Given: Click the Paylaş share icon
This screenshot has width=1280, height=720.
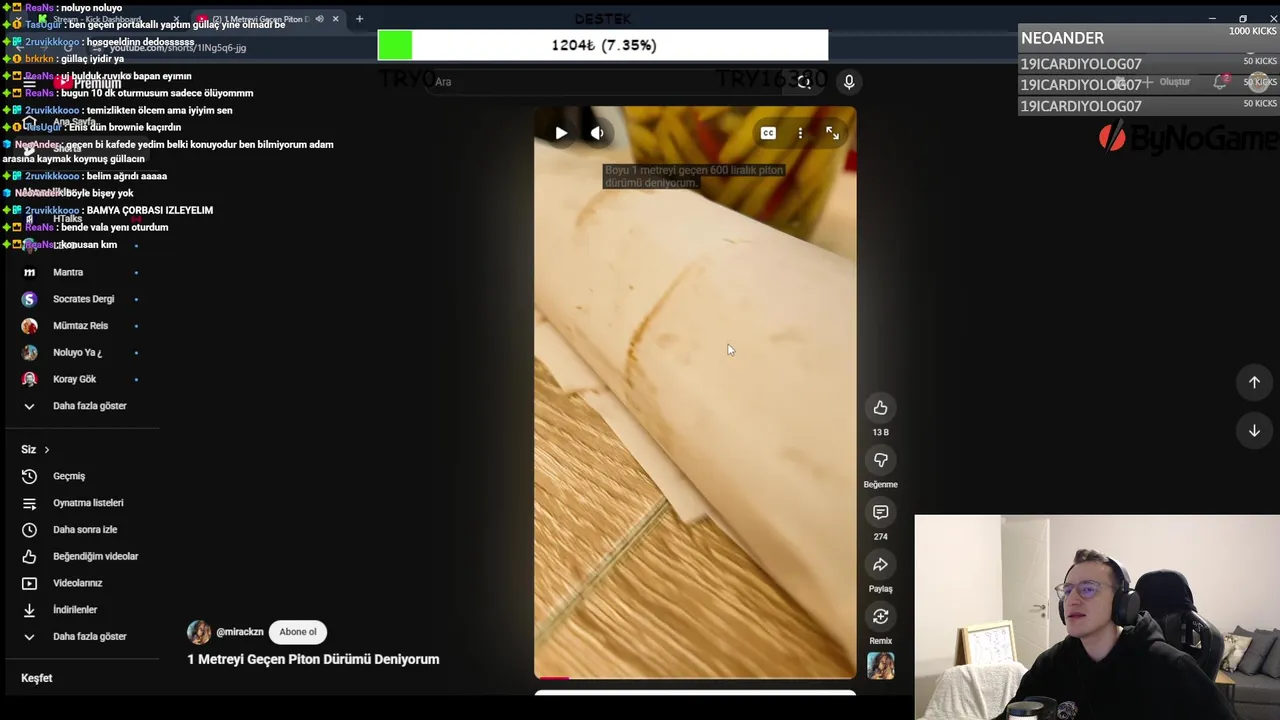Looking at the screenshot, I should (880, 564).
